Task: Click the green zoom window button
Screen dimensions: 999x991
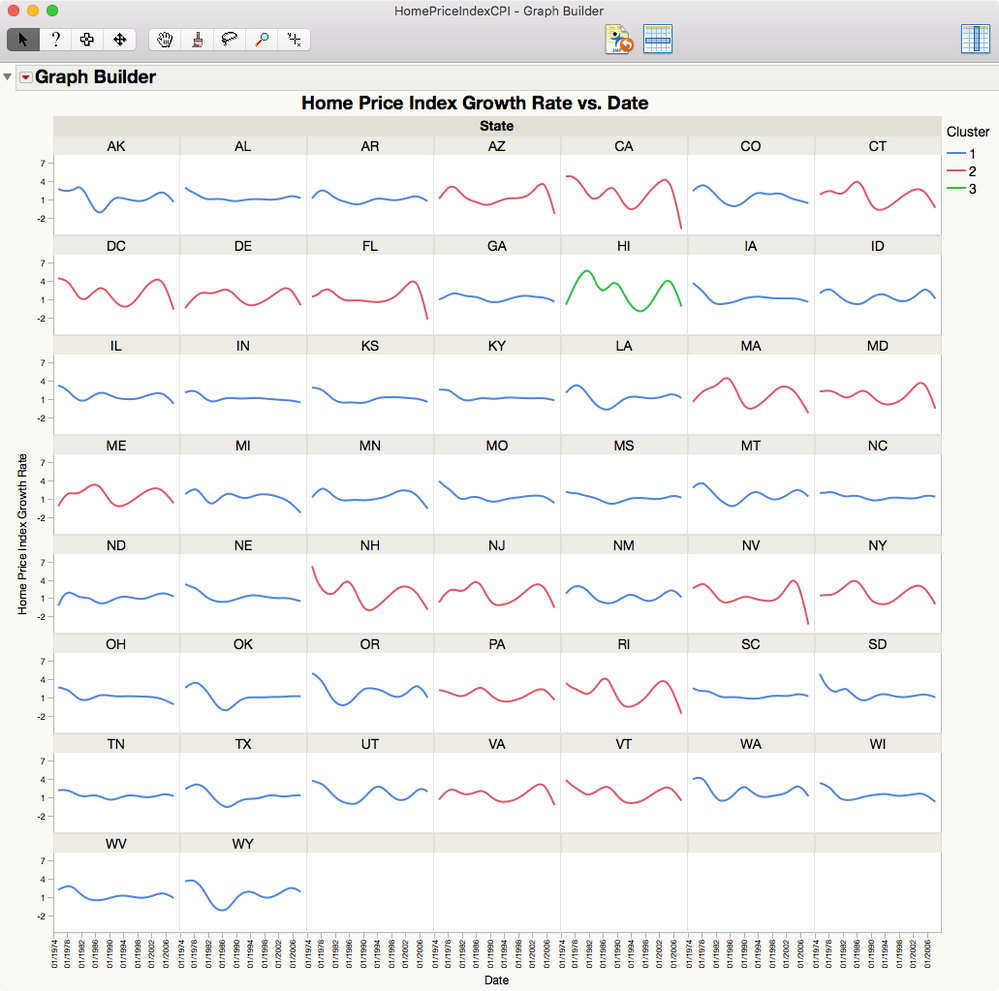Action: coord(52,11)
